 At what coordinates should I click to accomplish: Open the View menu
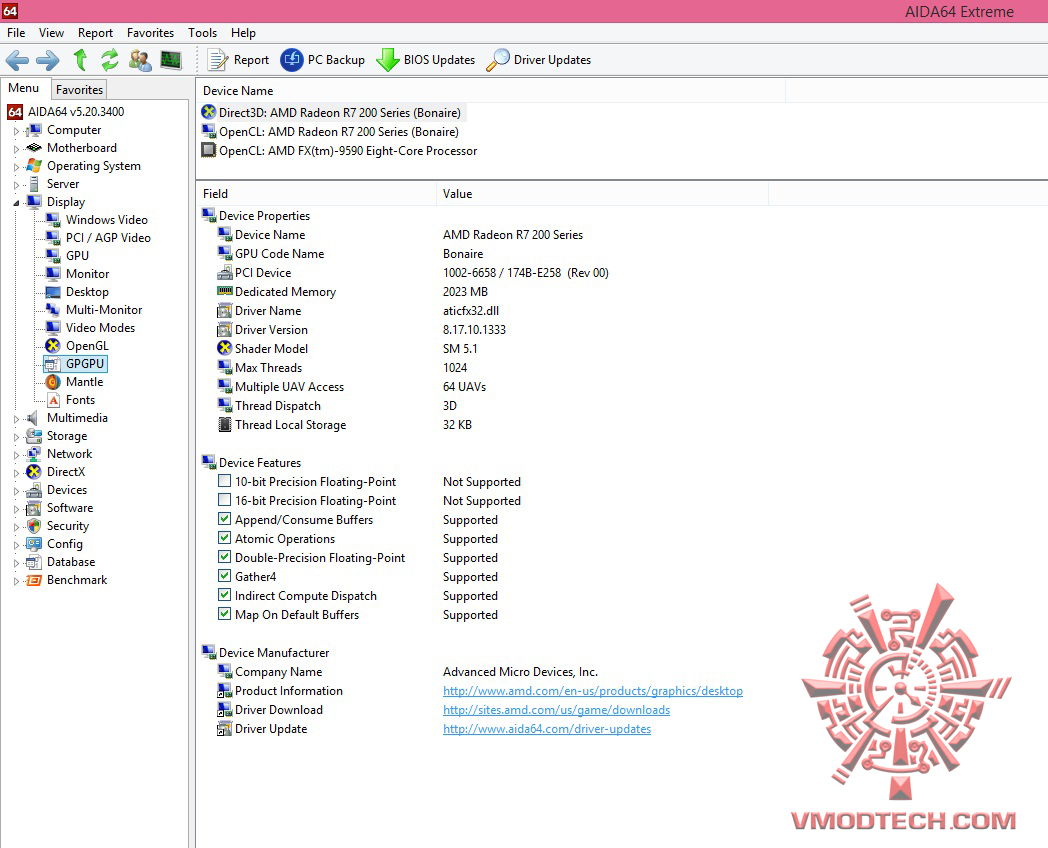[51, 33]
